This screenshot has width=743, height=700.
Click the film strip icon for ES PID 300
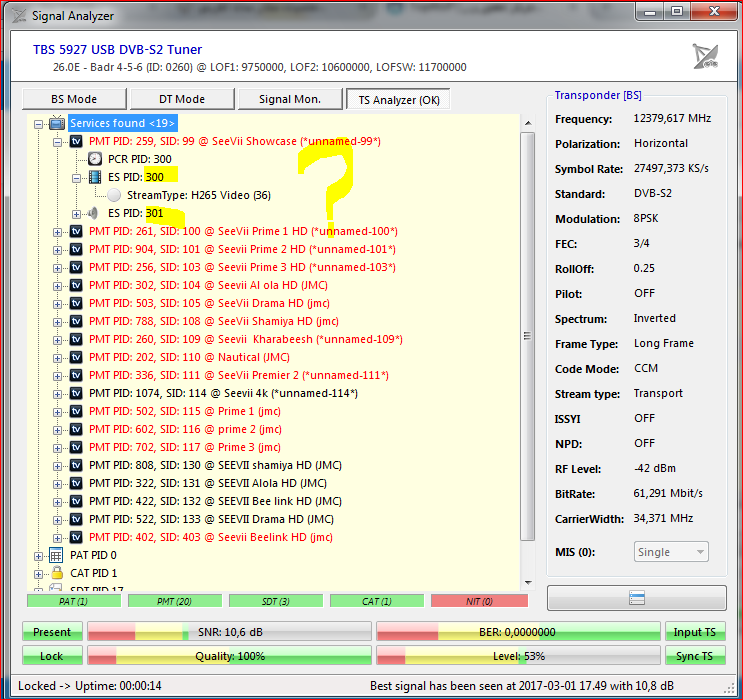click(x=95, y=177)
